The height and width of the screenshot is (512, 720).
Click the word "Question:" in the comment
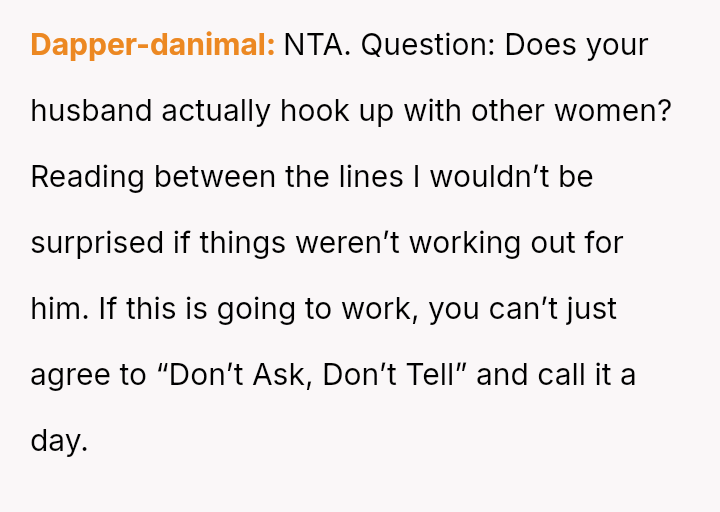coord(427,45)
